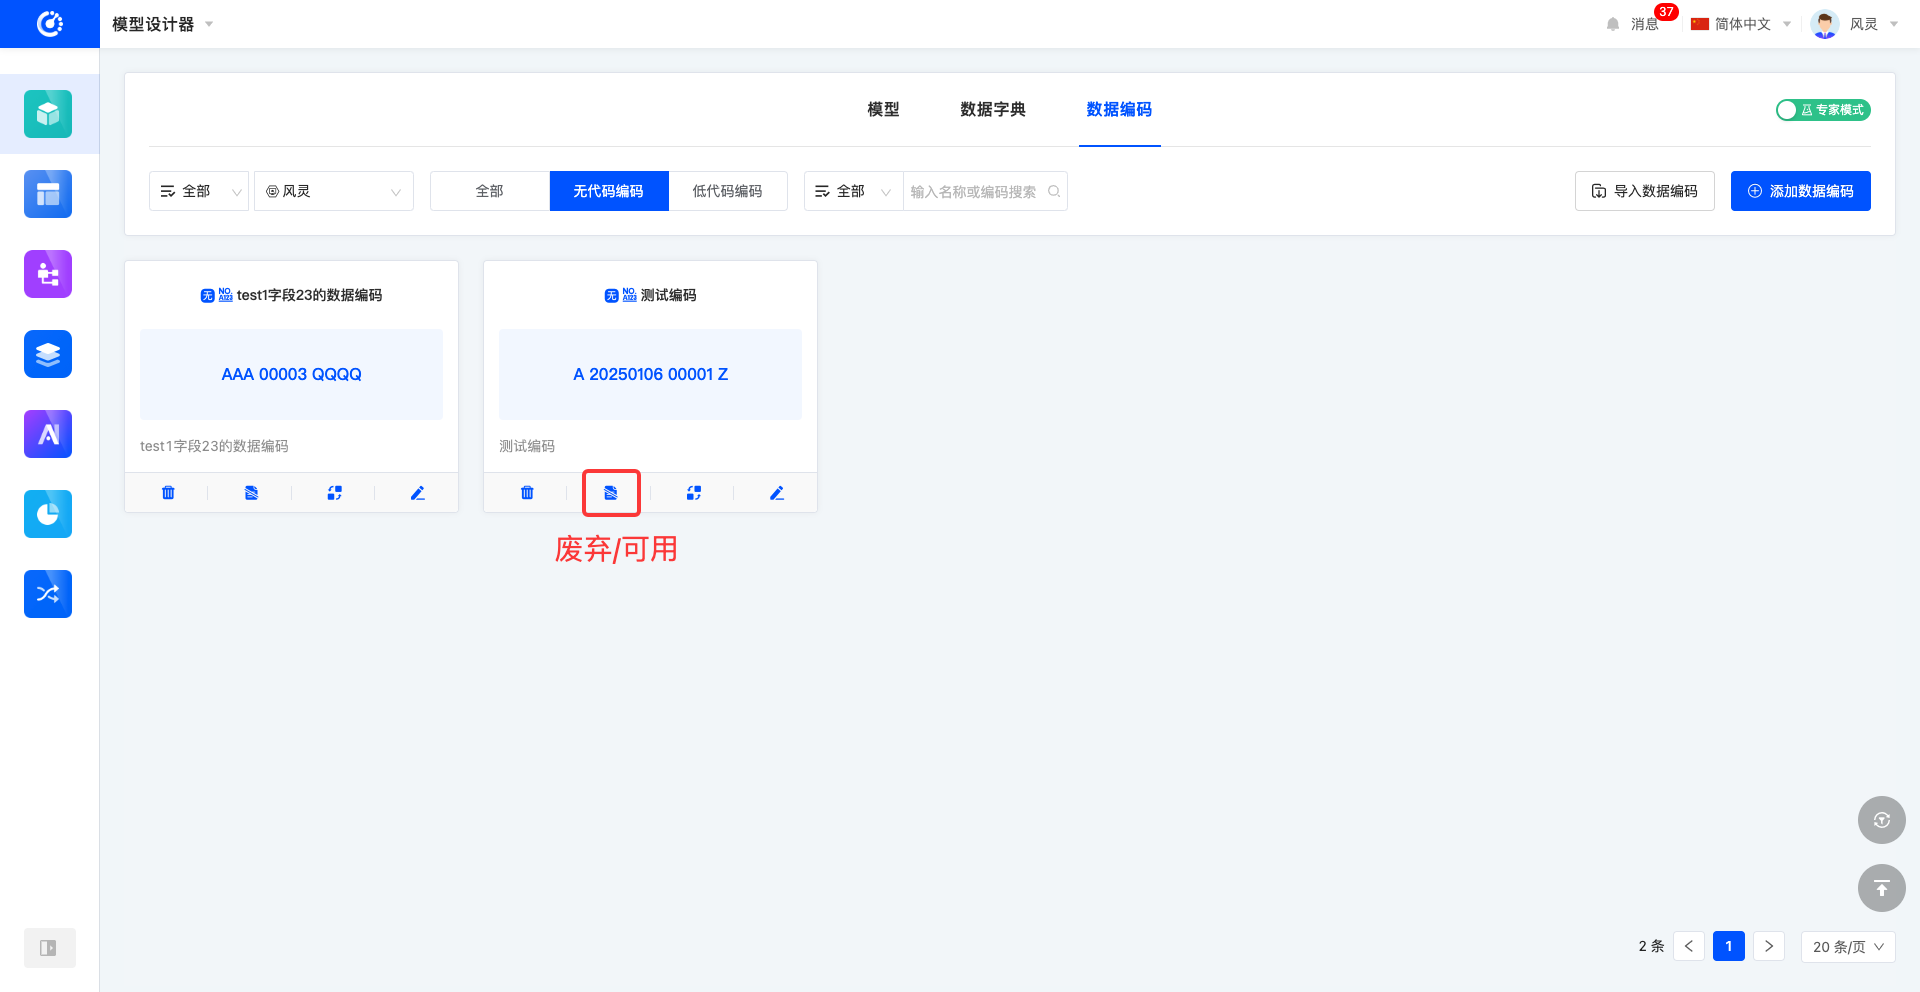Open the 20 条/页 page size dropdown
The height and width of the screenshot is (992, 1920).
(x=1847, y=946)
